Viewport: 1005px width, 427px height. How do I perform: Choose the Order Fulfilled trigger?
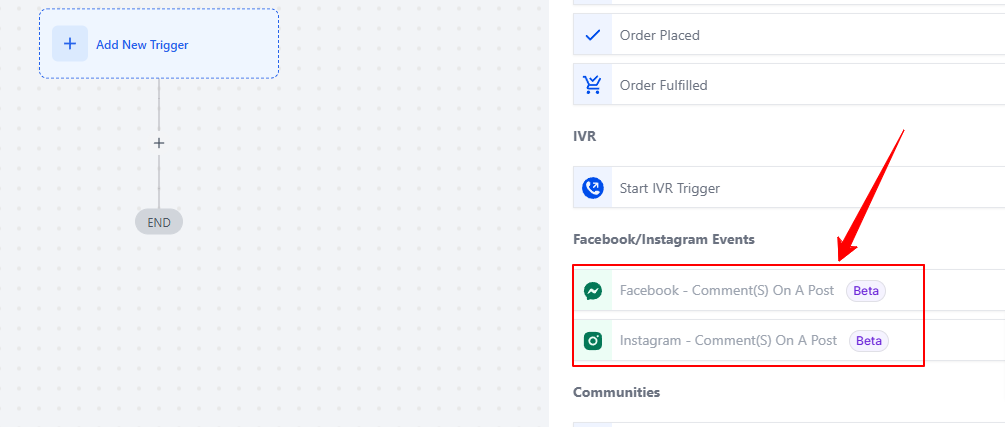click(x=789, y=85)
